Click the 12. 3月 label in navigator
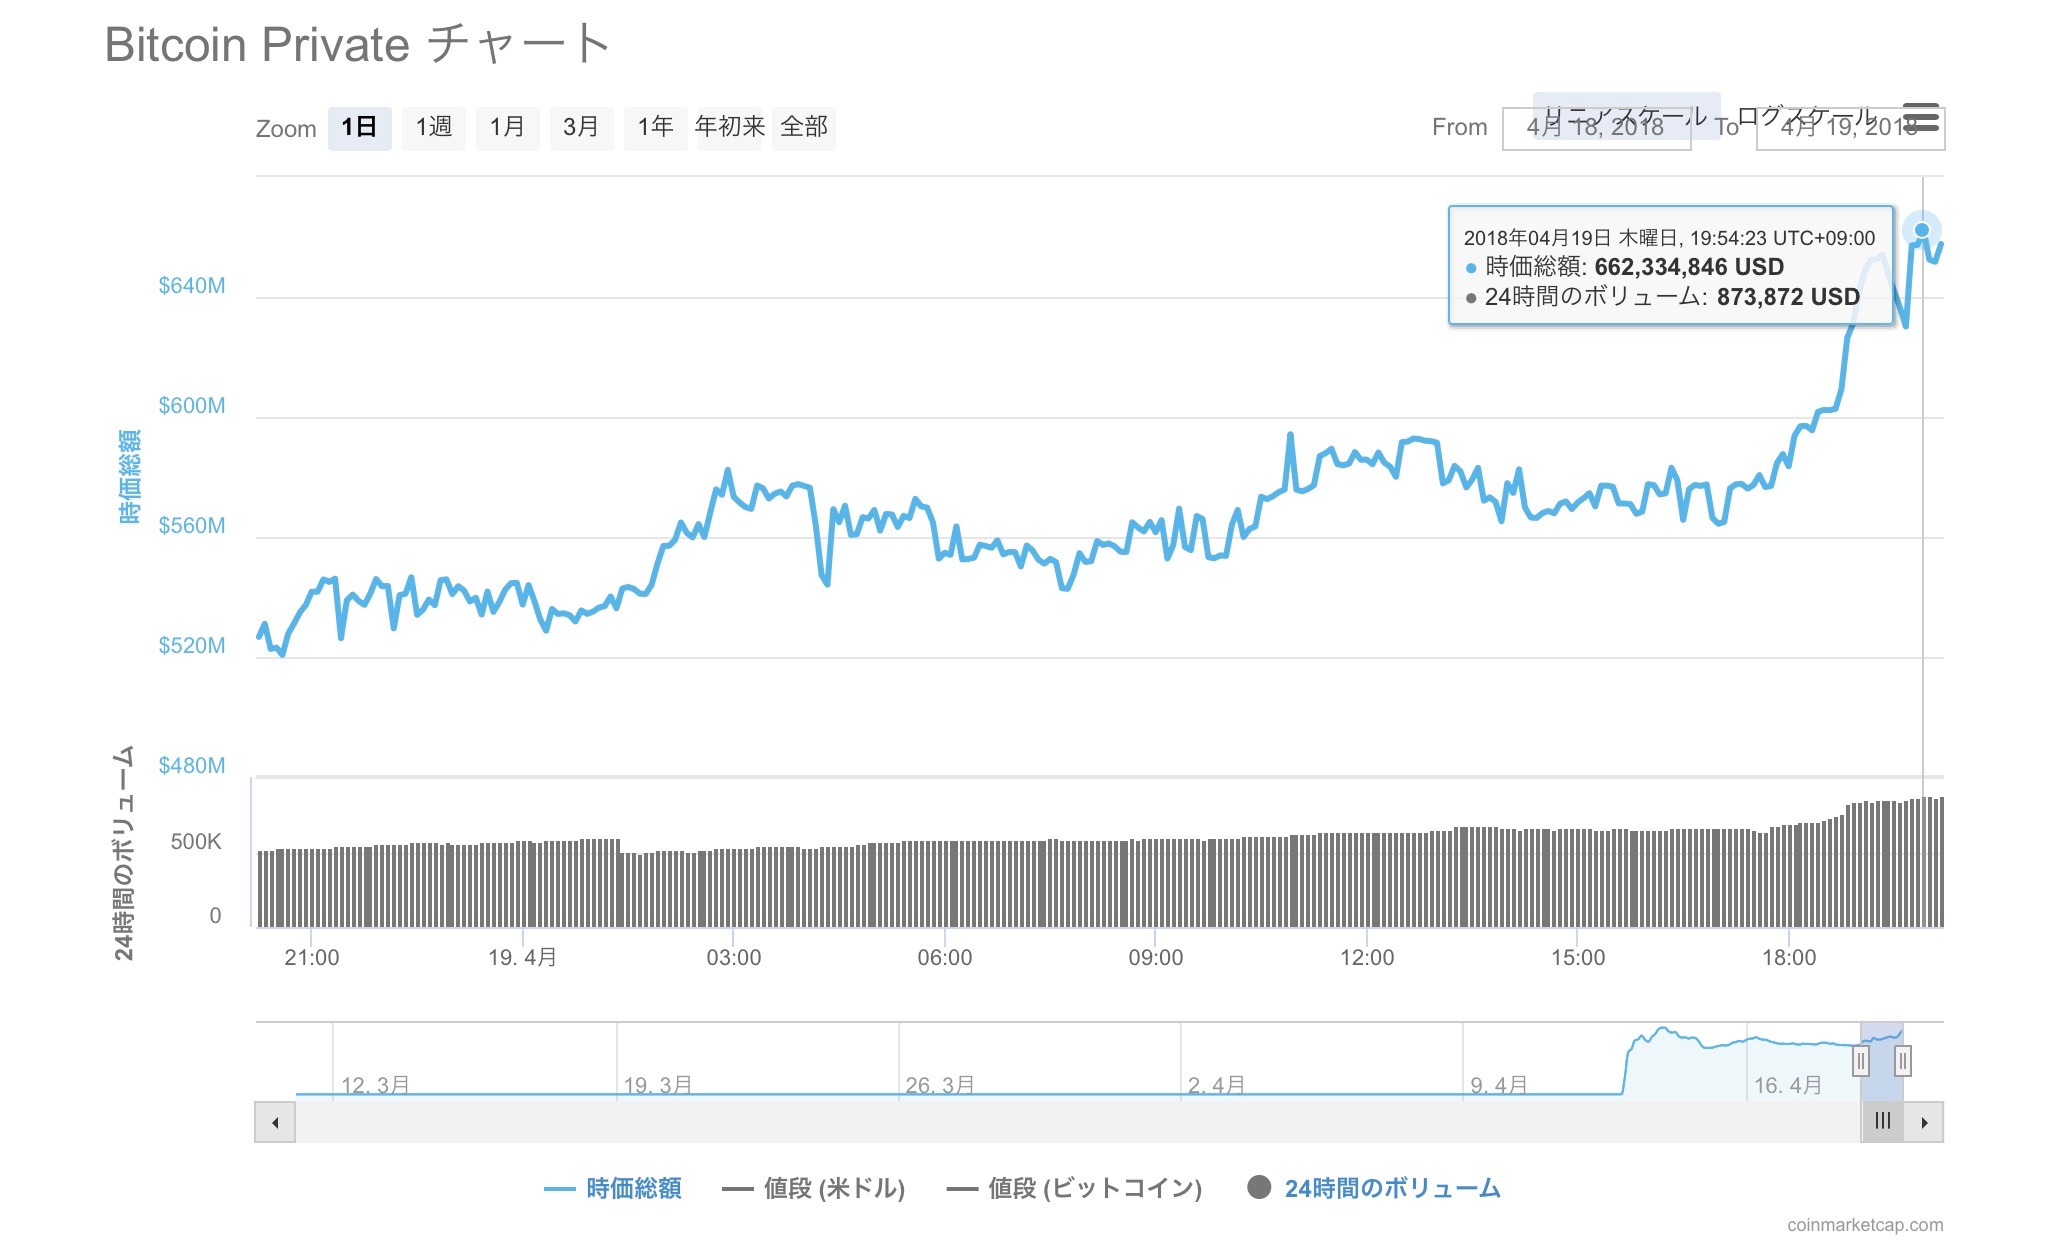 (x=375, y=1085)
